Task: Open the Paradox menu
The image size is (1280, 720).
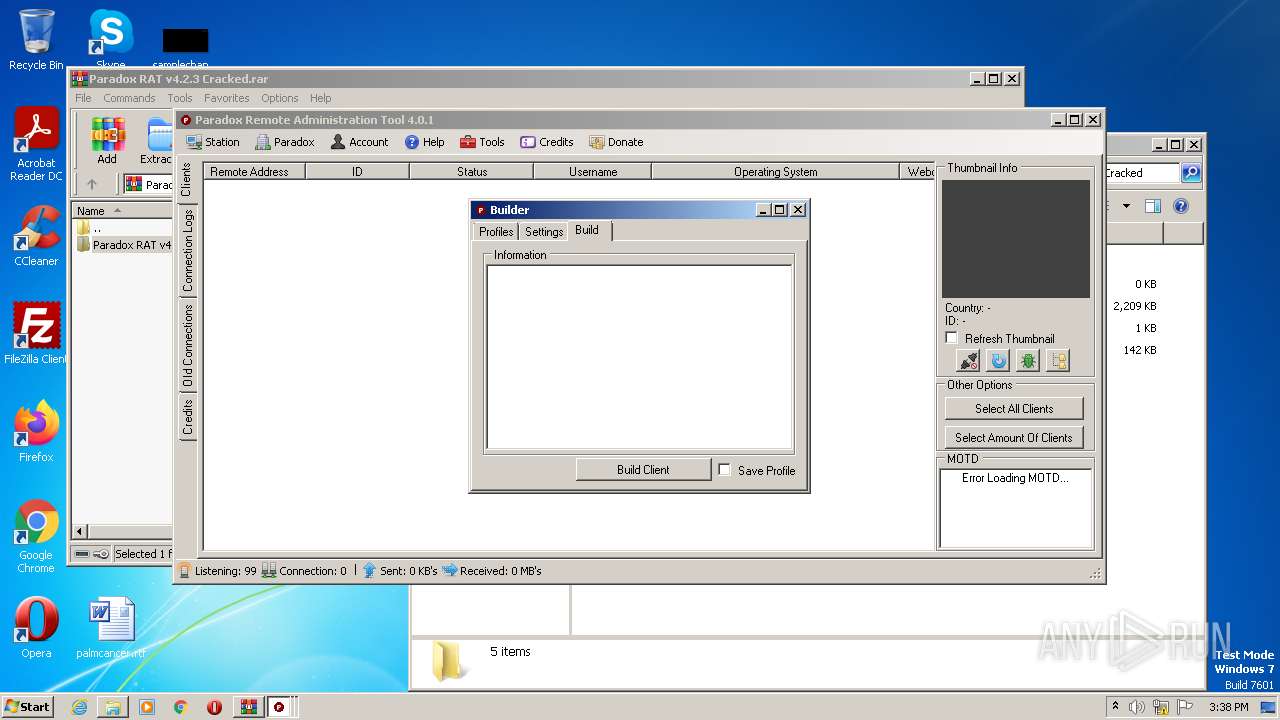Action: 285,142
